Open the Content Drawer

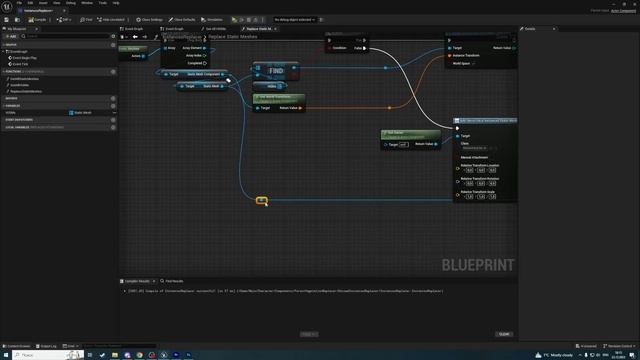(x=16, y=346)
